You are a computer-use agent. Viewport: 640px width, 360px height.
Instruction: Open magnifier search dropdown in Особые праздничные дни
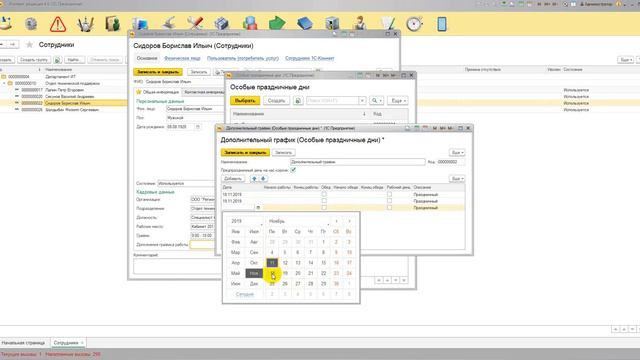376,100
